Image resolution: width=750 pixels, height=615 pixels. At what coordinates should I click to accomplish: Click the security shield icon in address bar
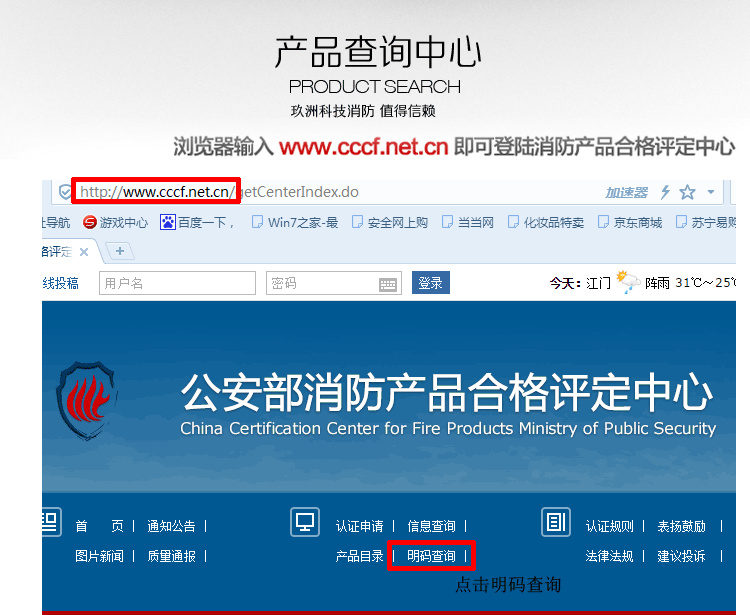click(65, 192)
